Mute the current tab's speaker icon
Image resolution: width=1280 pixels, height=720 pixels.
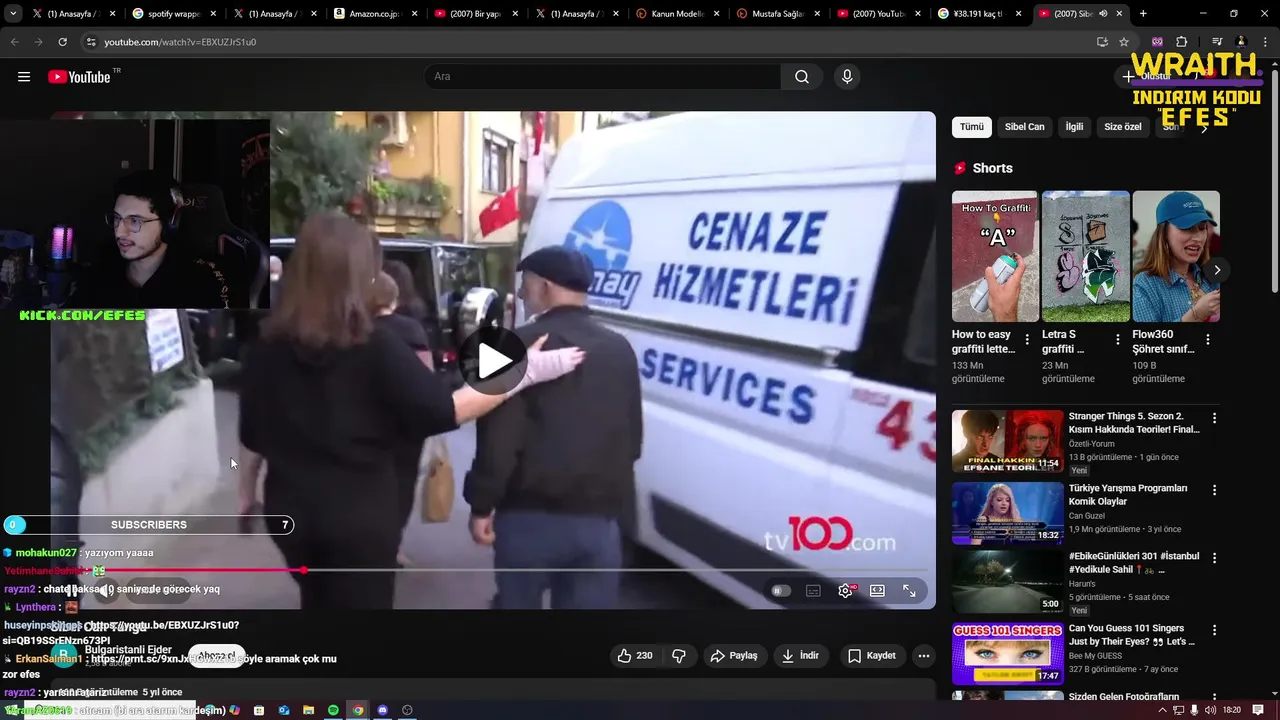click(1103, 14)
